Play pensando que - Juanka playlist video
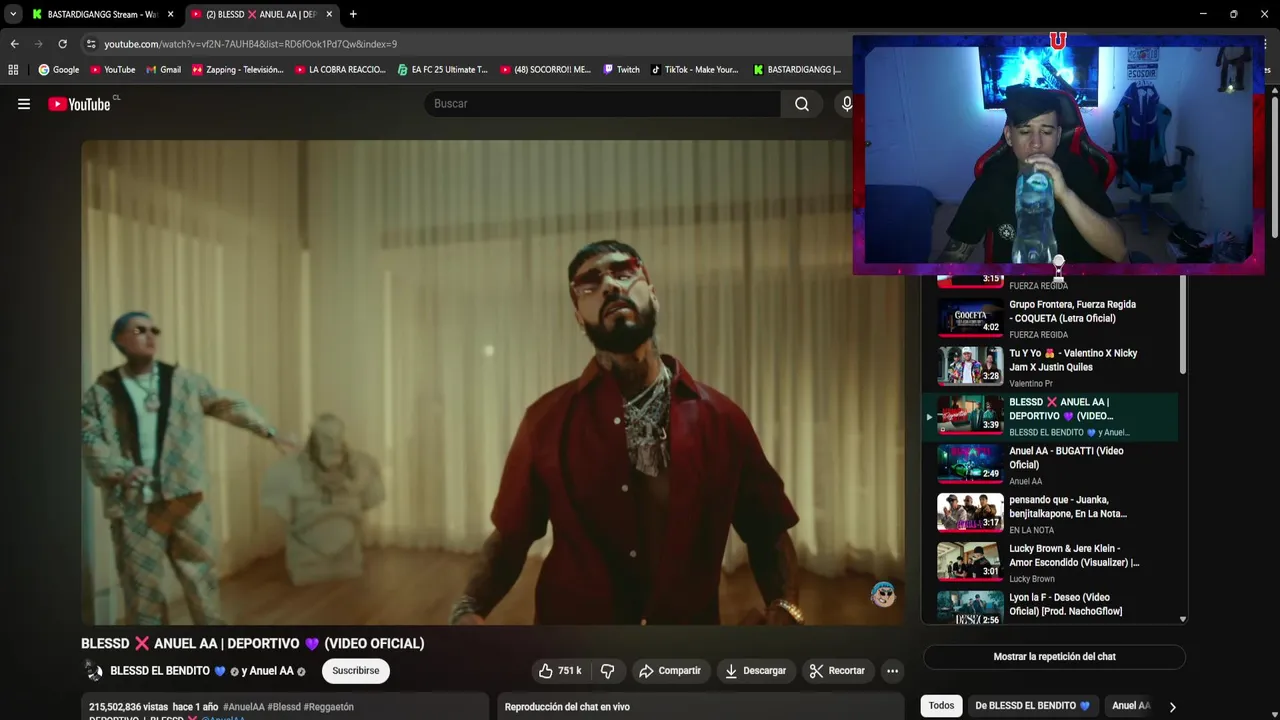1280x720 pixels. tap(1050, 514)
